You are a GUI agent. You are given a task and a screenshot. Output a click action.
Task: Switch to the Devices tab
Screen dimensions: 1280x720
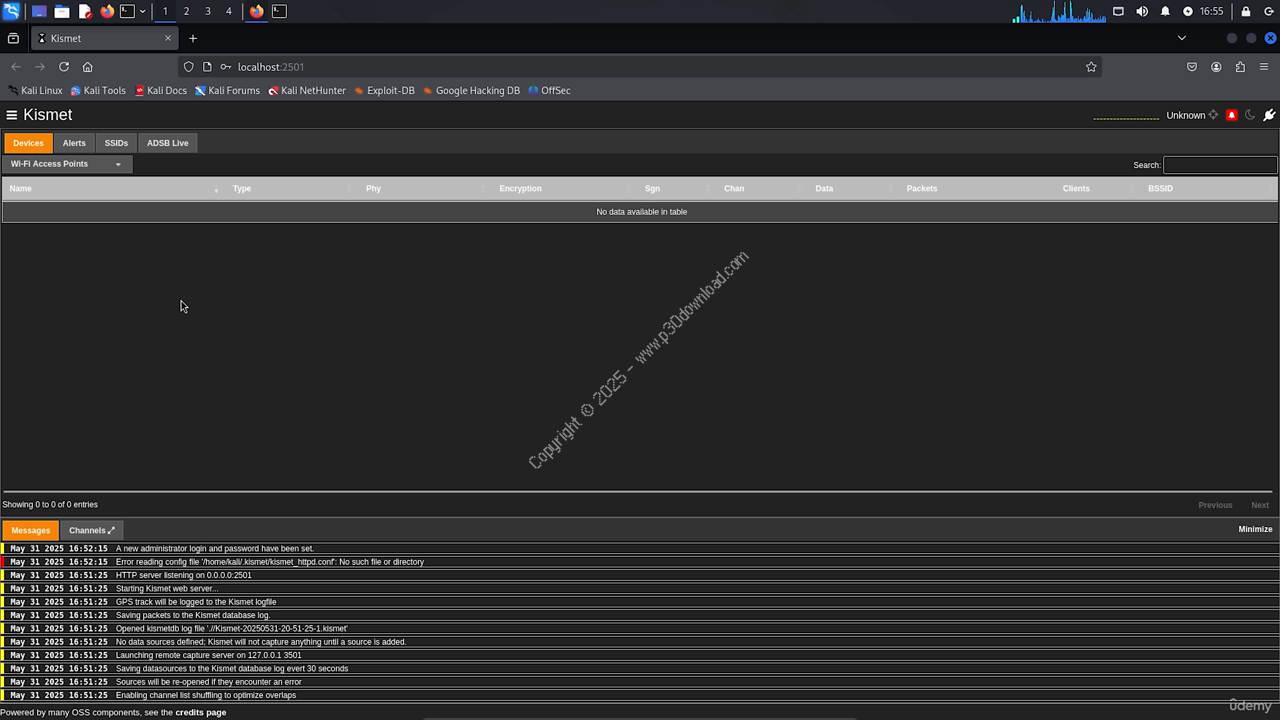[x=28, y=143]
